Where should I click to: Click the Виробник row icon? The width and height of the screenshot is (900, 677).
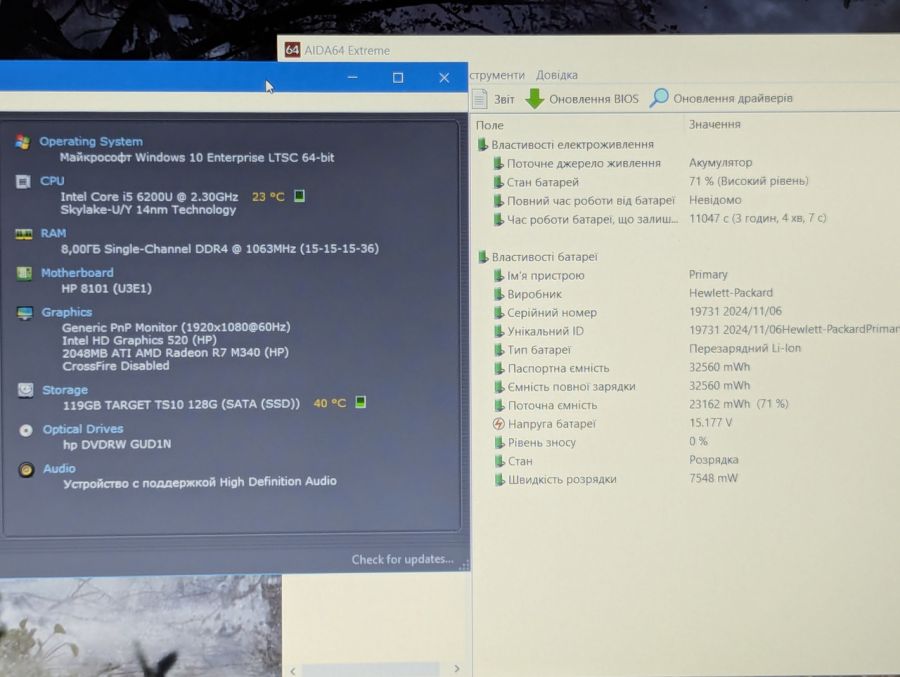click(498, 294)
